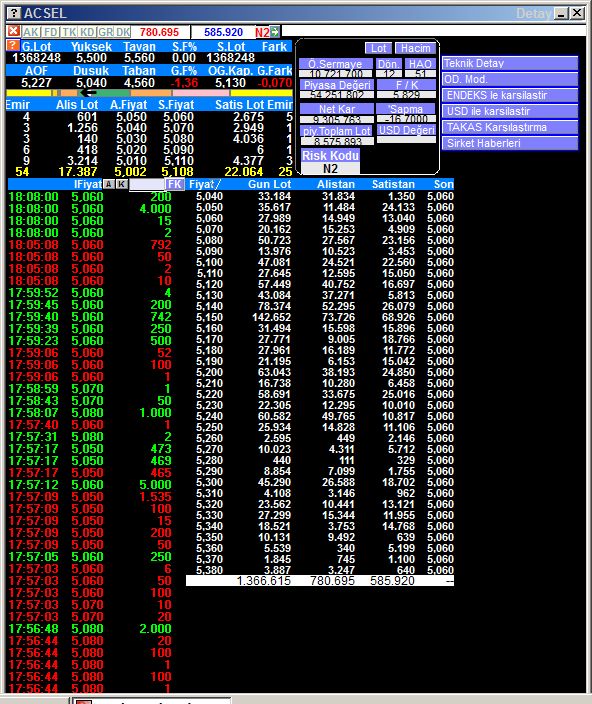Click the red X icon beside AK
This screenshot has width=592, height=704.
13,31
